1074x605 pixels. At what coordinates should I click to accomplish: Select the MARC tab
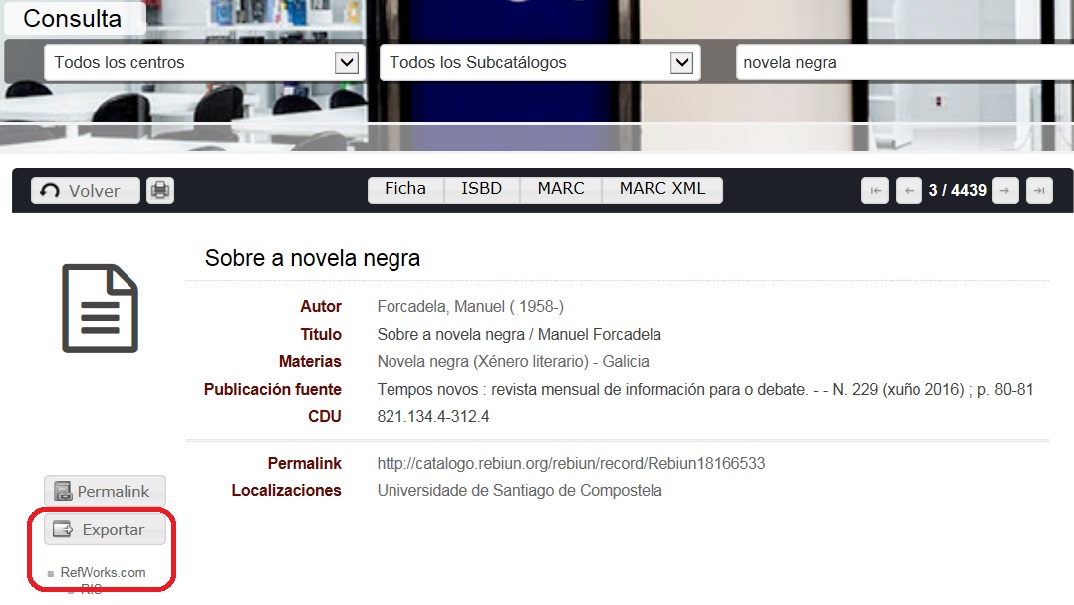(561, 189)
